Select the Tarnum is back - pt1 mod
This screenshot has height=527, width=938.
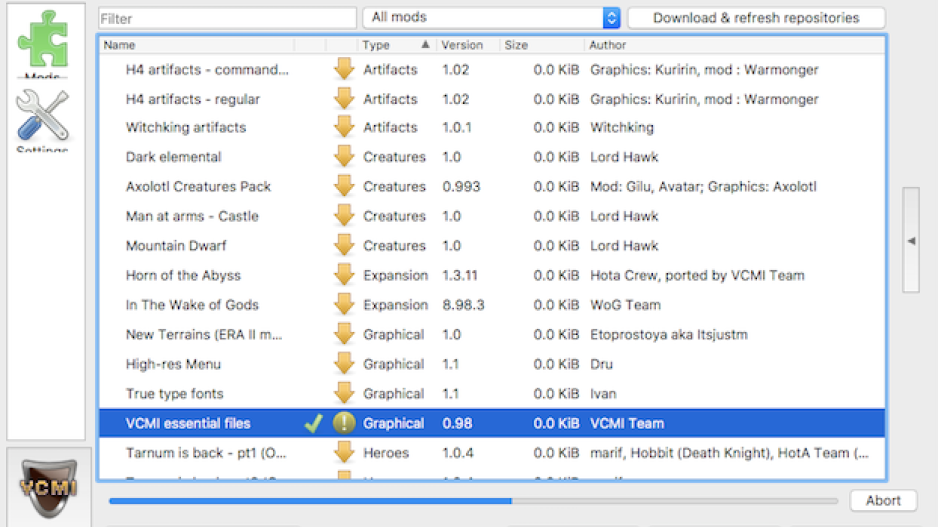pos(206,453)
